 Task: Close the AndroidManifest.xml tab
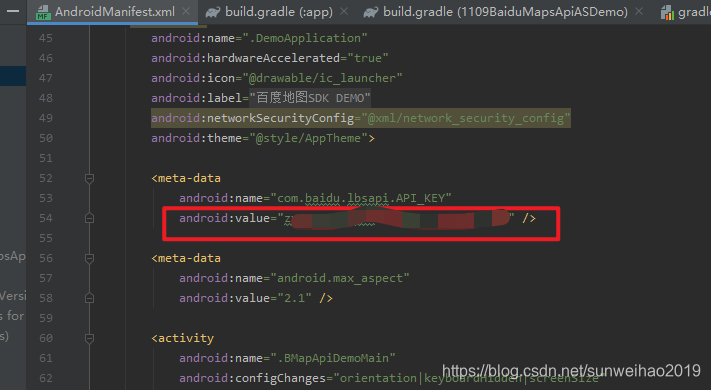(186, 11)
